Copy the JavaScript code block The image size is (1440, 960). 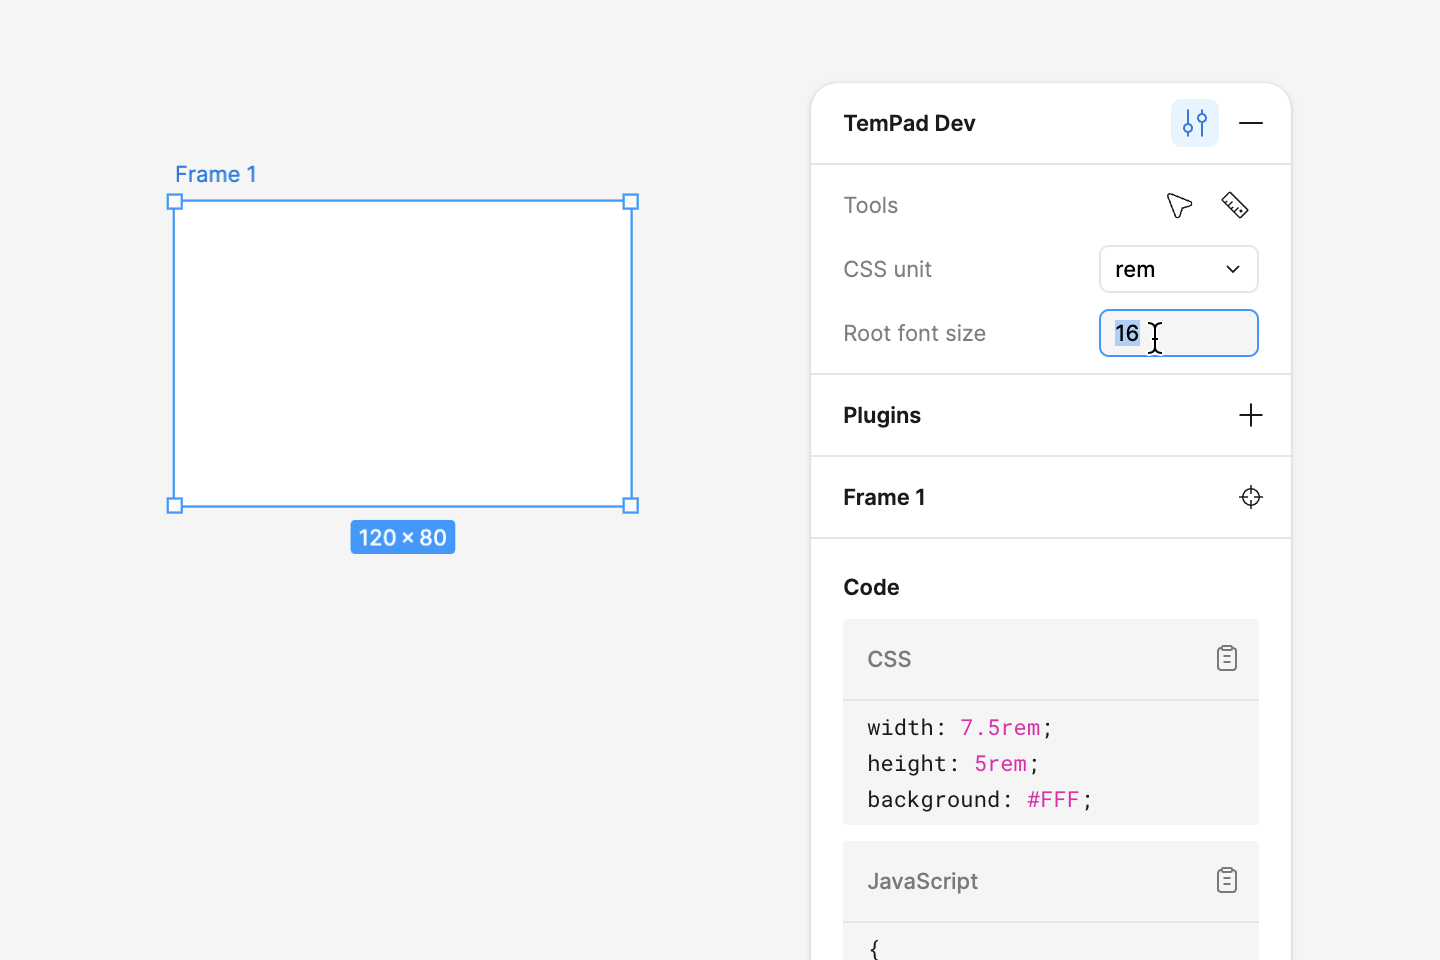[x=1227, y=881]
